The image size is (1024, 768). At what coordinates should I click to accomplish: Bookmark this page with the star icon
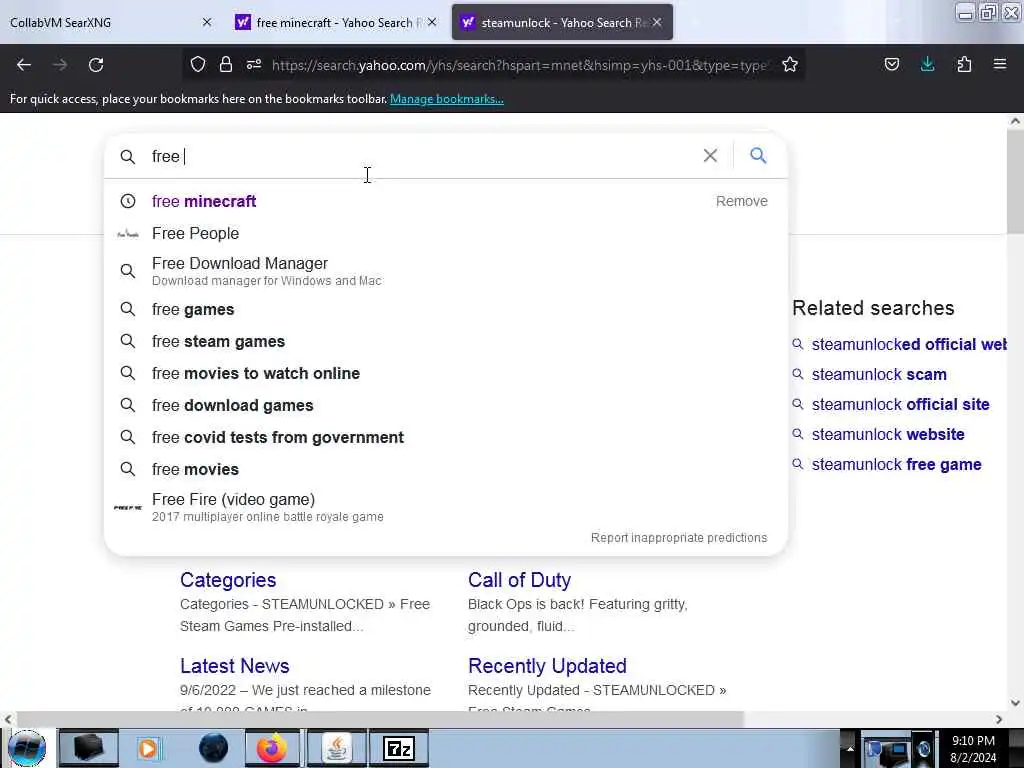(790, 64)
